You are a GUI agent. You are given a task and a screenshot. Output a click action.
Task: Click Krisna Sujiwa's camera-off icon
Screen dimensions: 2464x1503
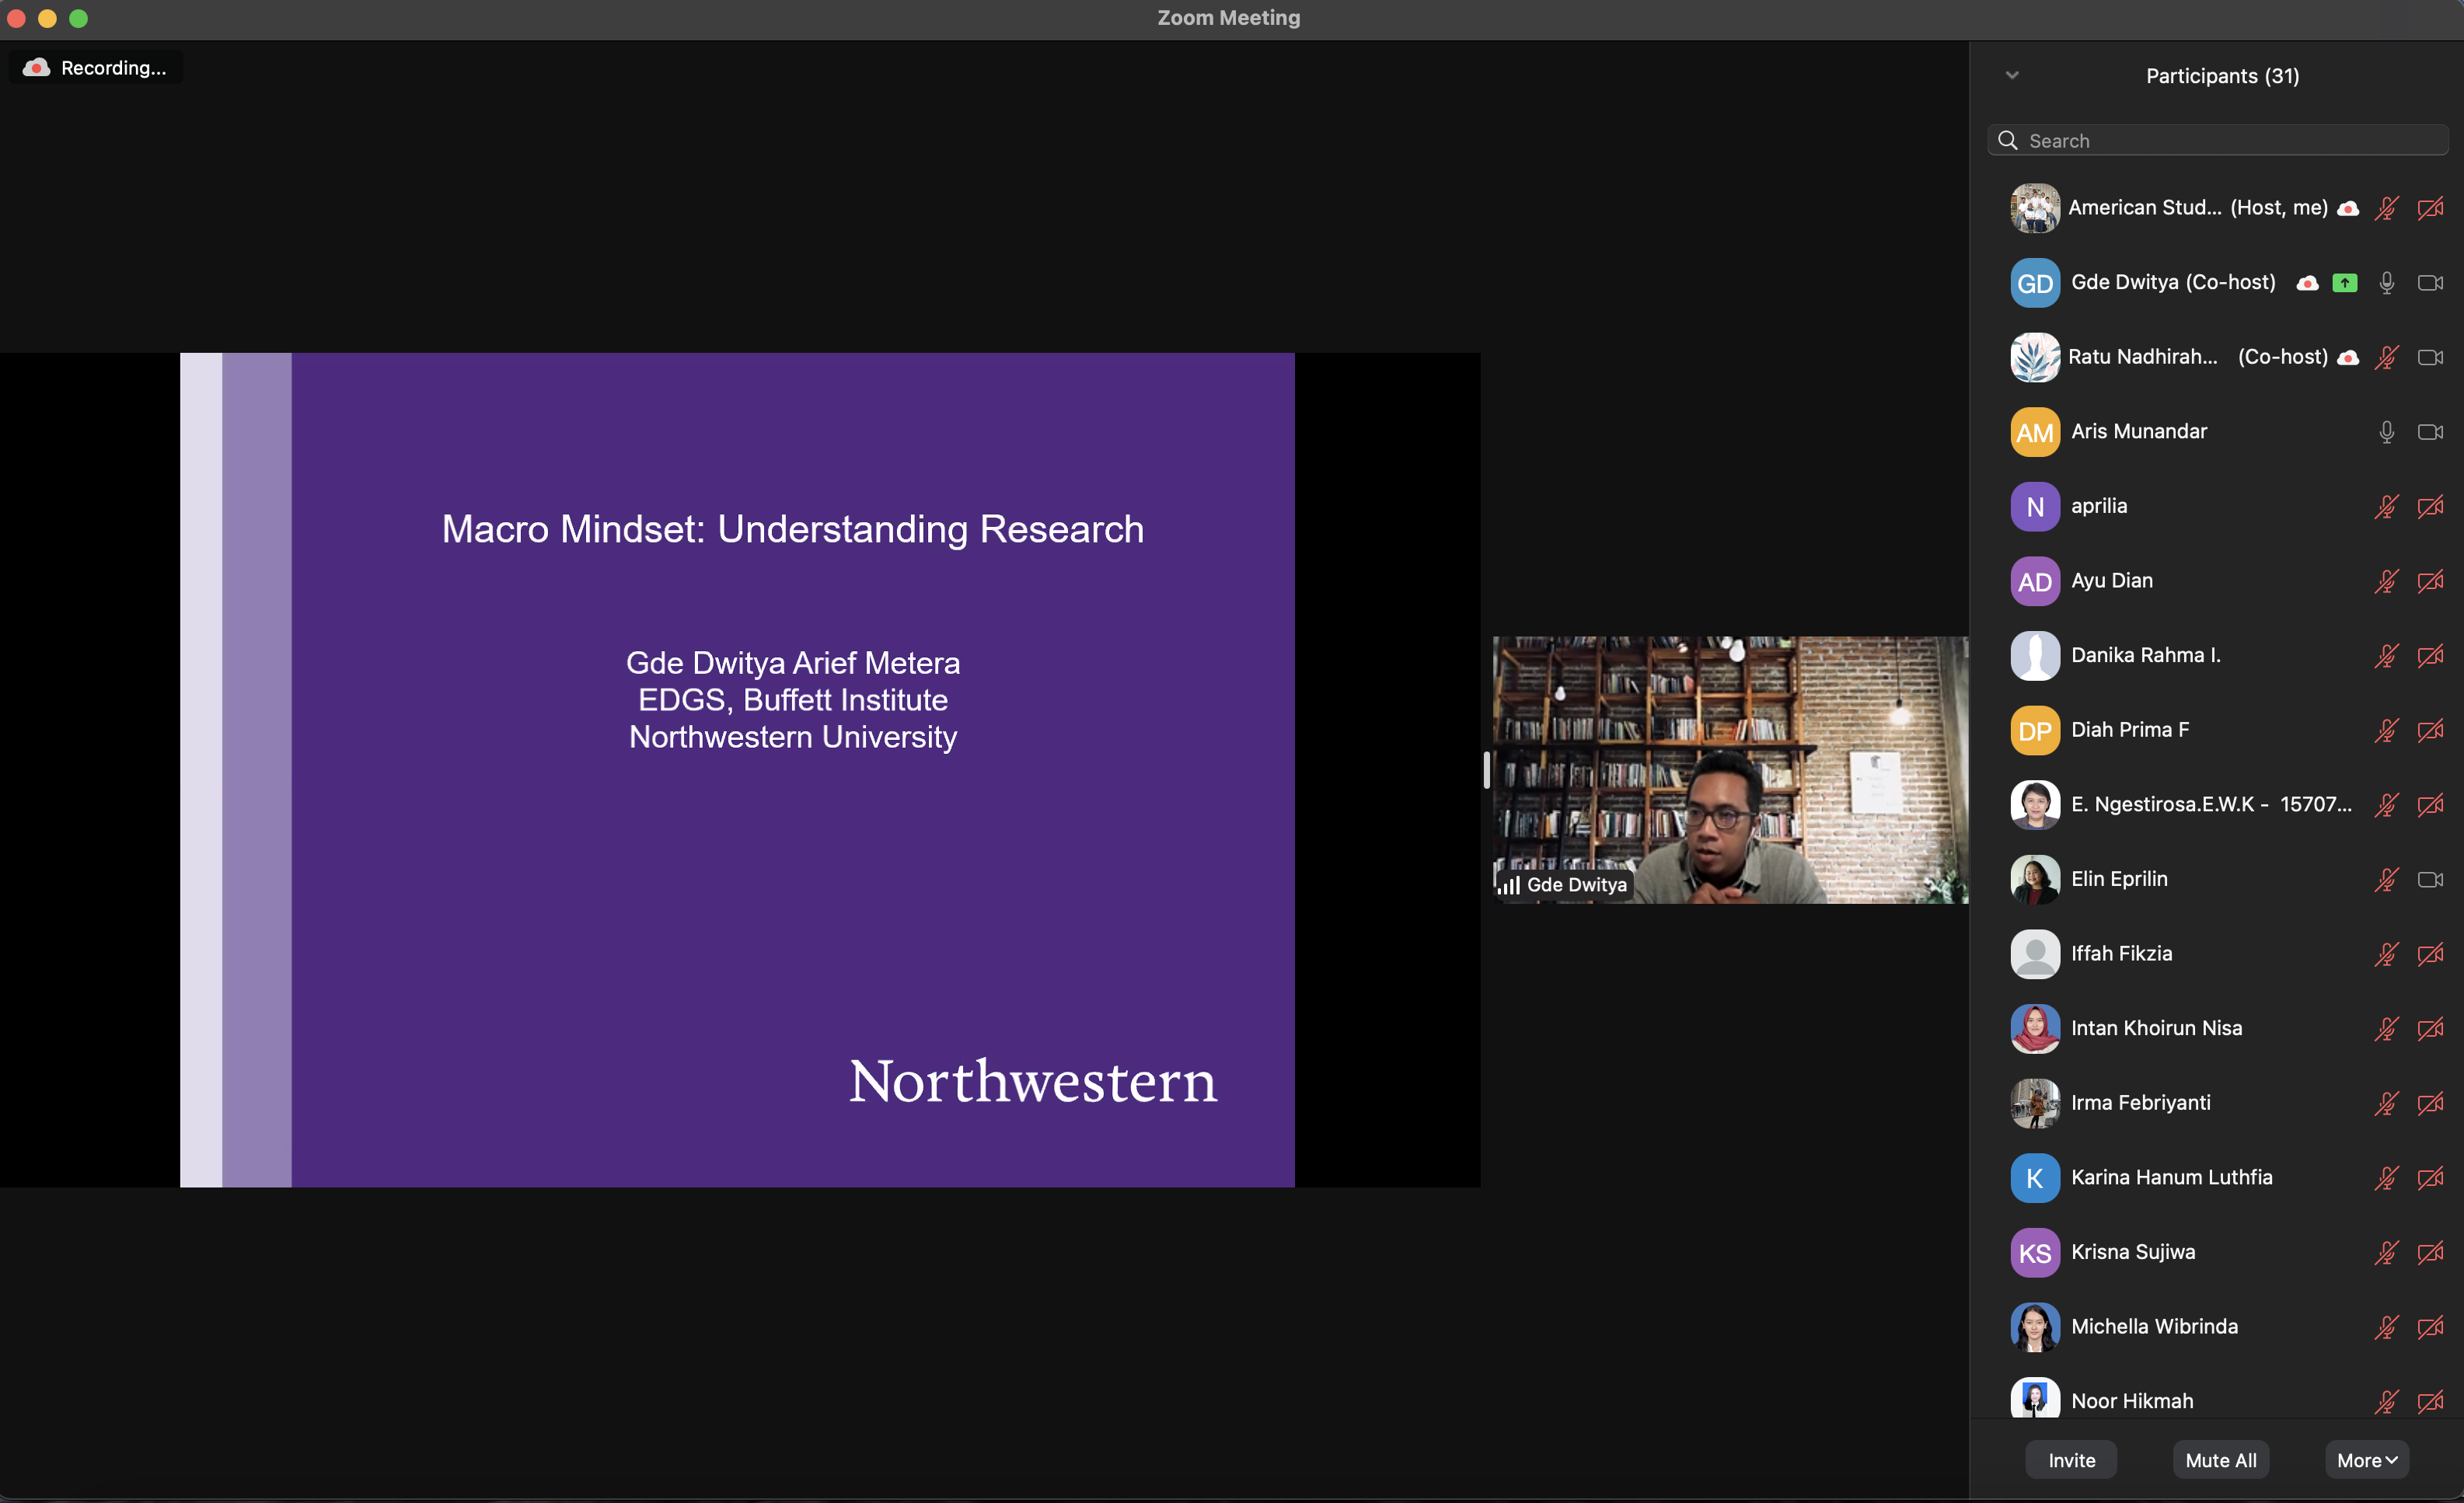[x=2430, y=1253]
